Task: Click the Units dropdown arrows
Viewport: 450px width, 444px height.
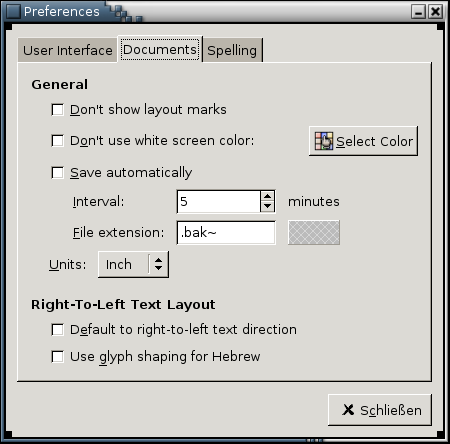Action: tap(158, 264)
